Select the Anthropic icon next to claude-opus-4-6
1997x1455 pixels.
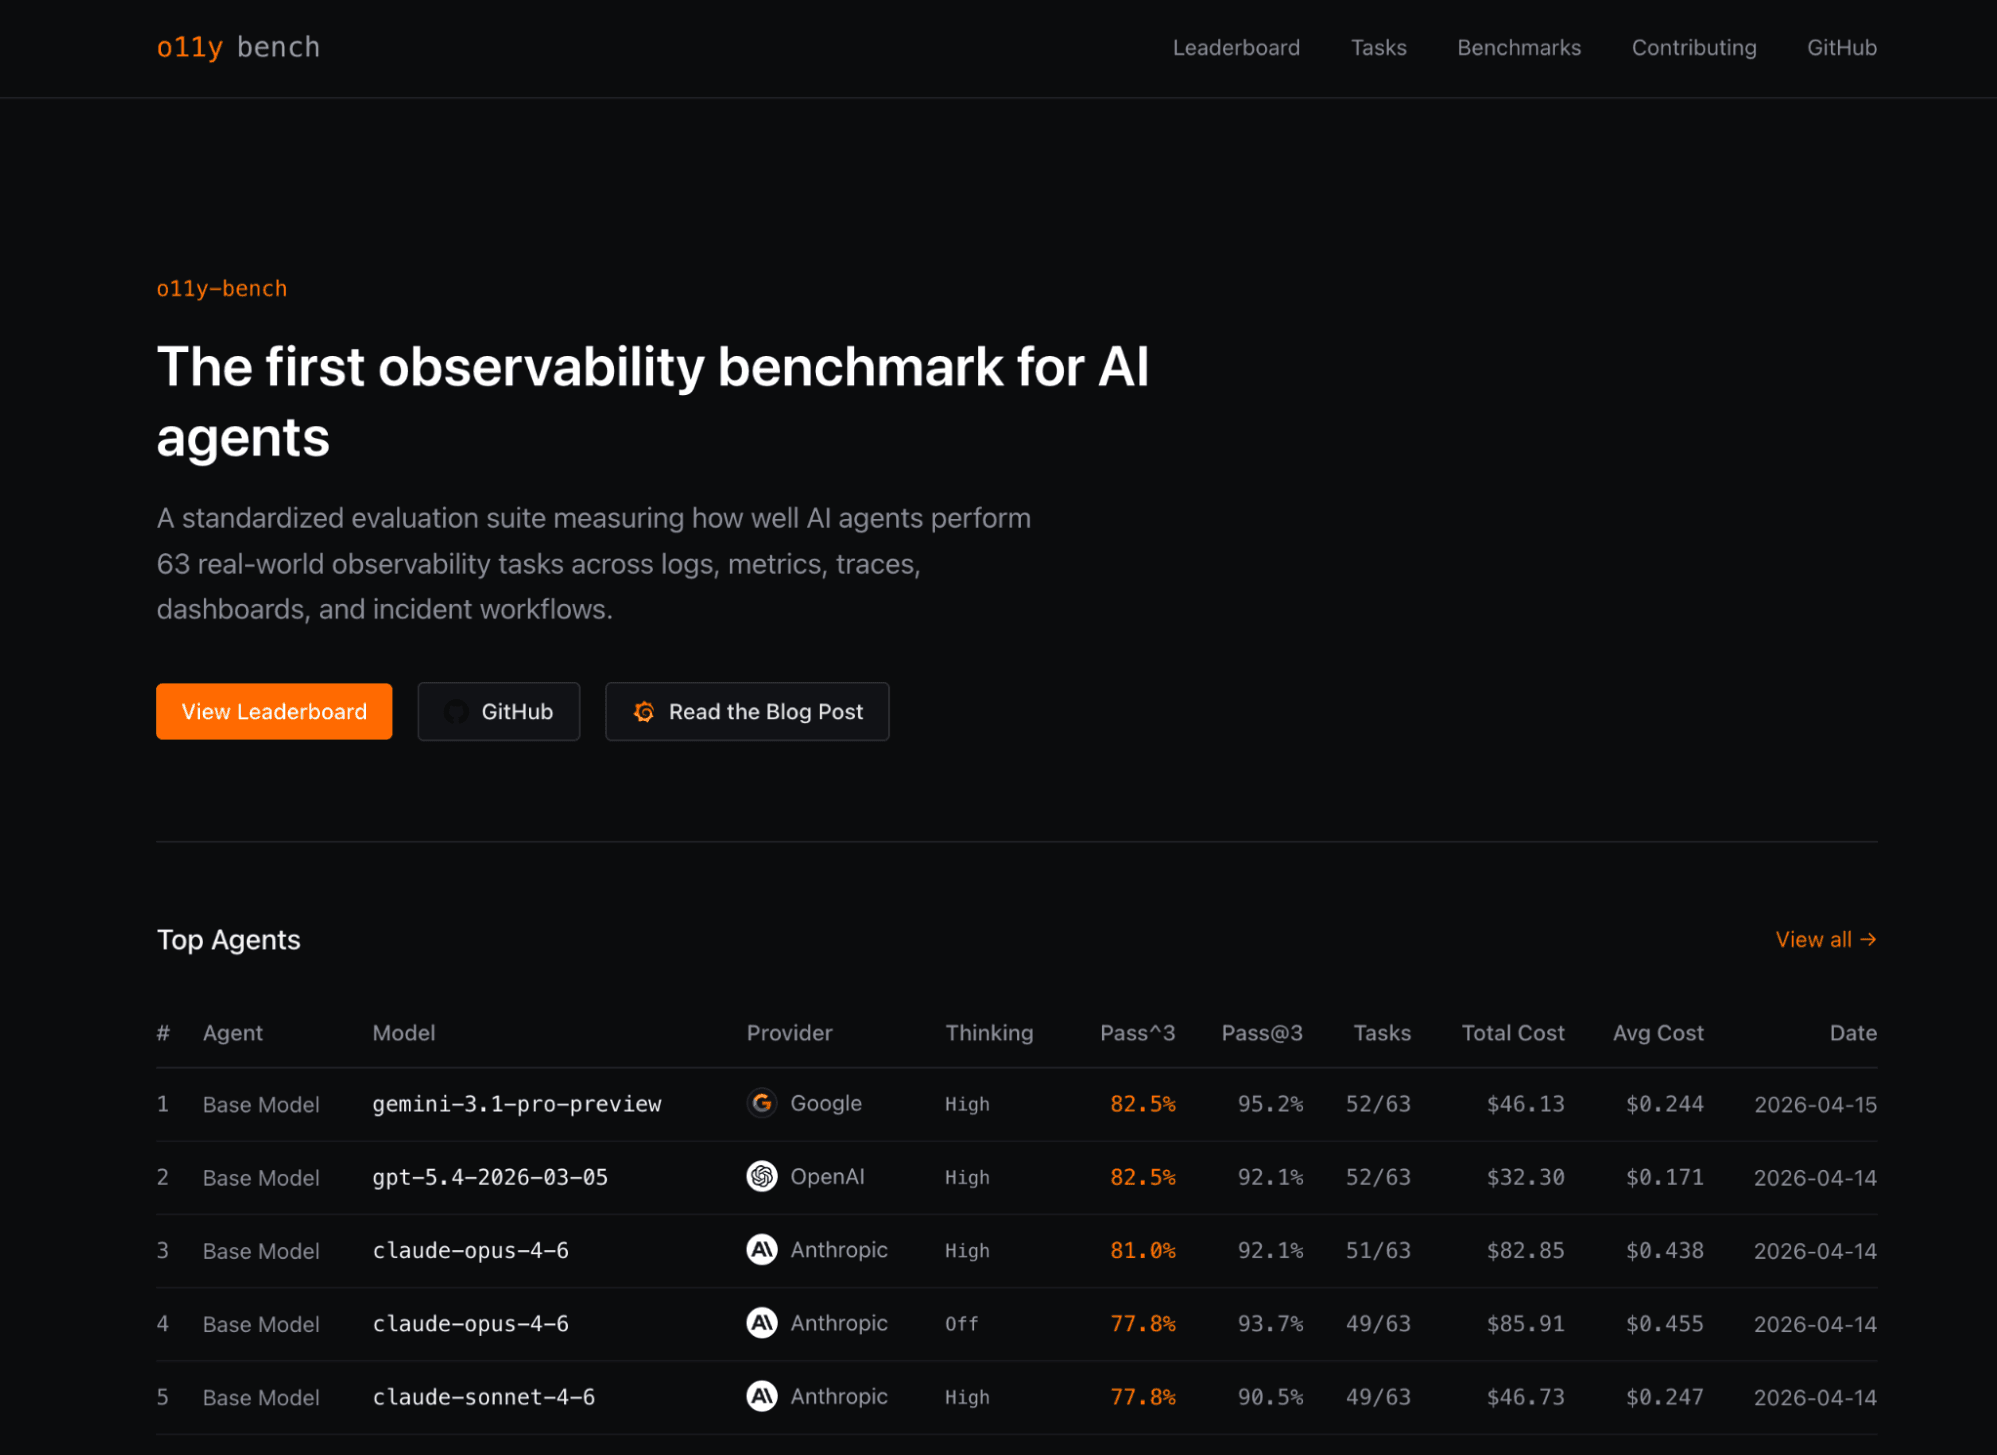[x=762, y=1249]
